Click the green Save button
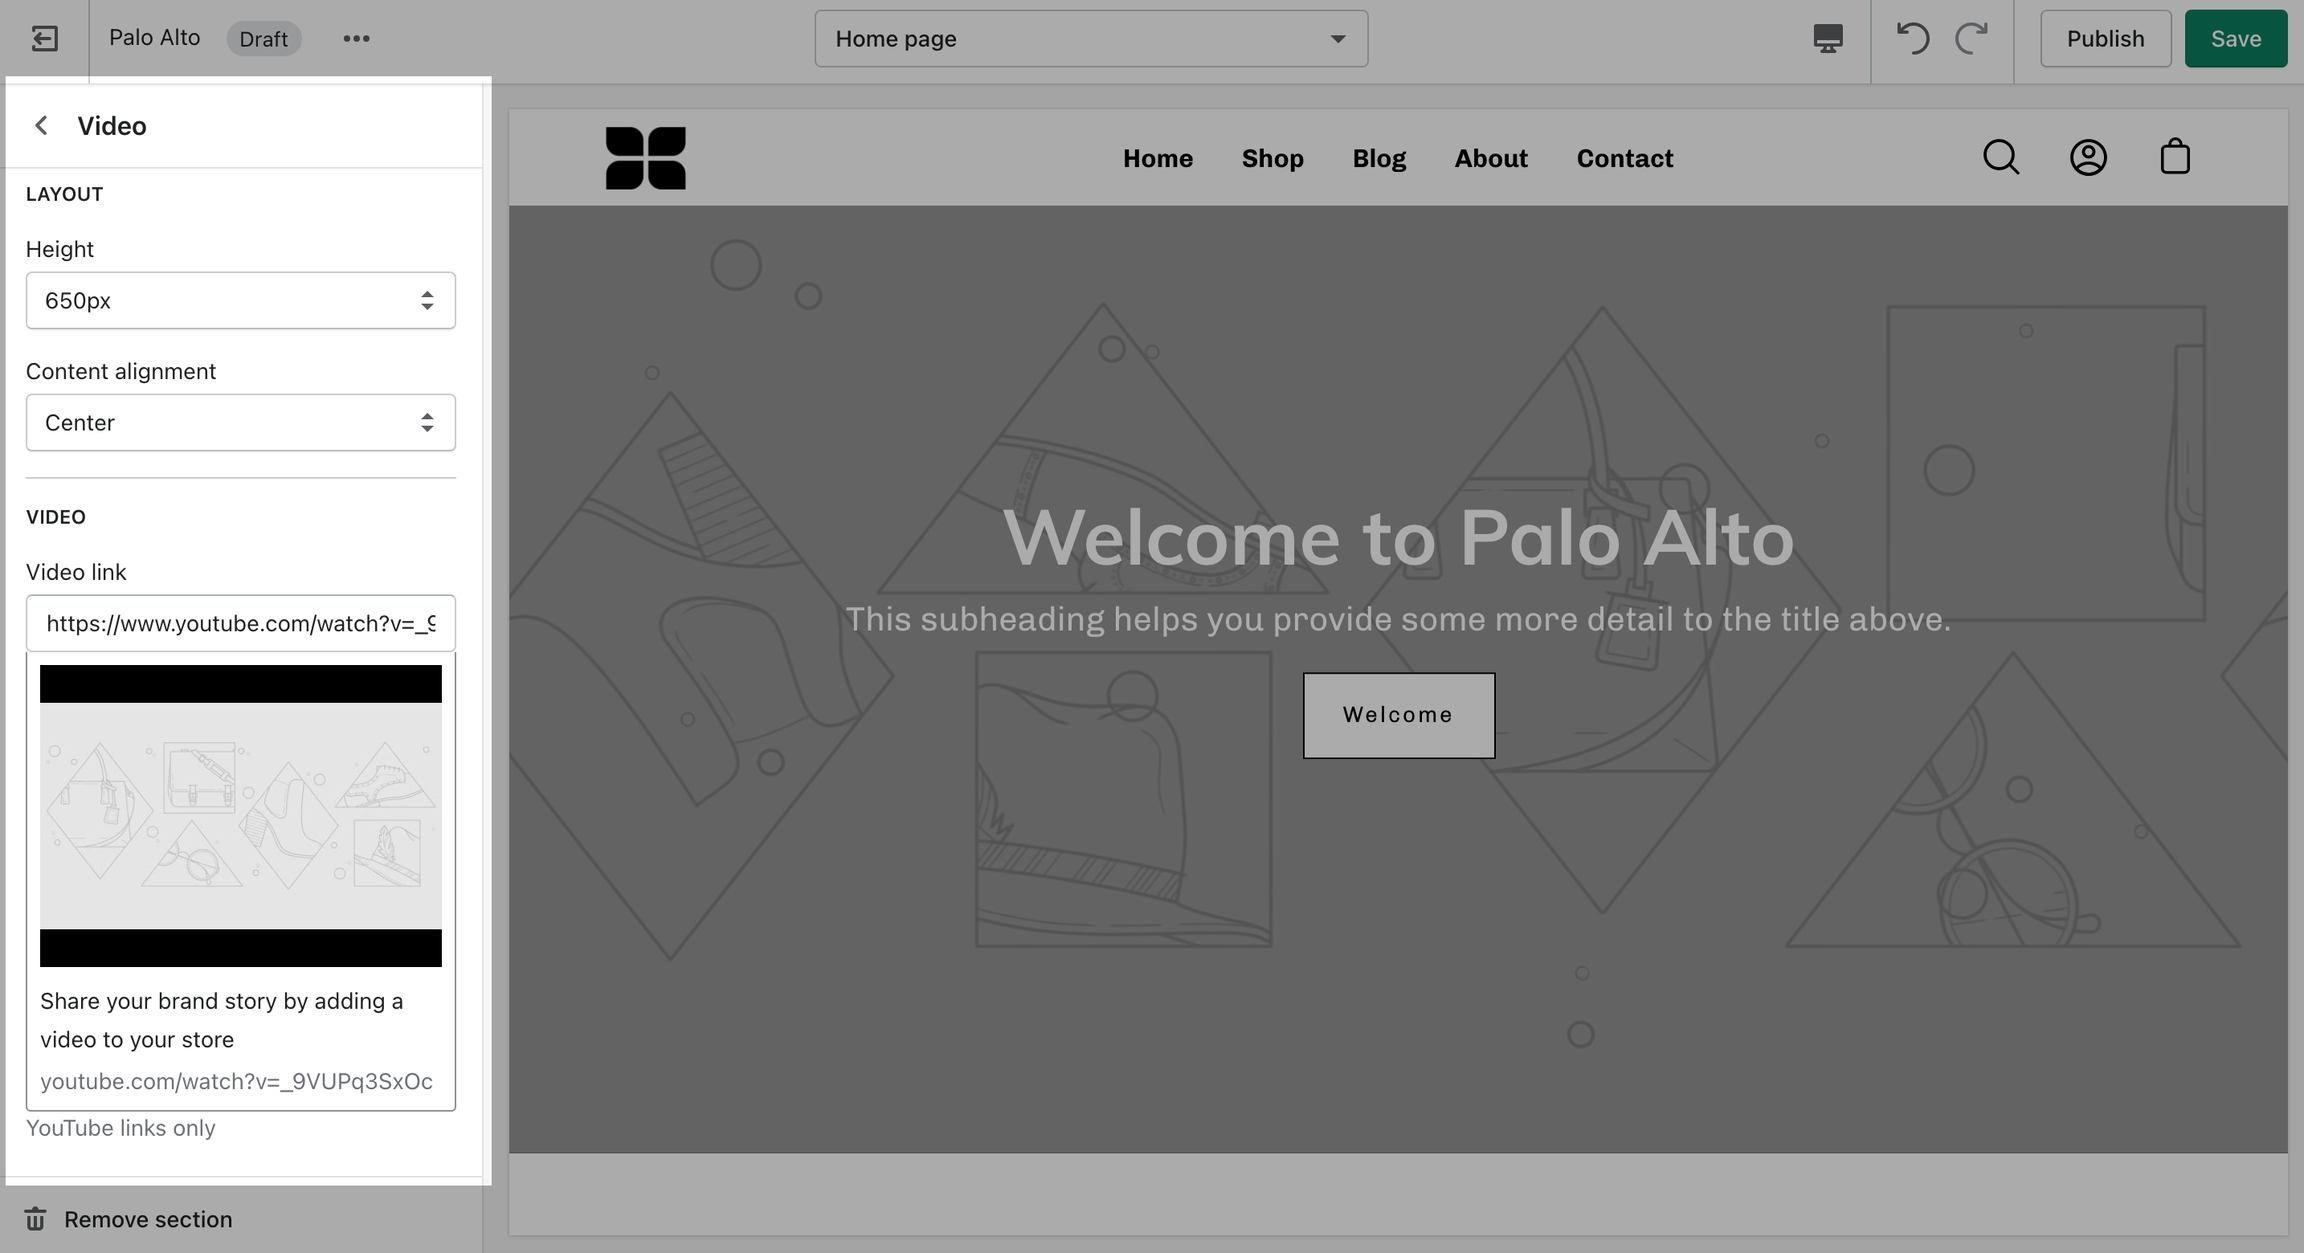2304x1253 pixels. tap(2235, 39)
